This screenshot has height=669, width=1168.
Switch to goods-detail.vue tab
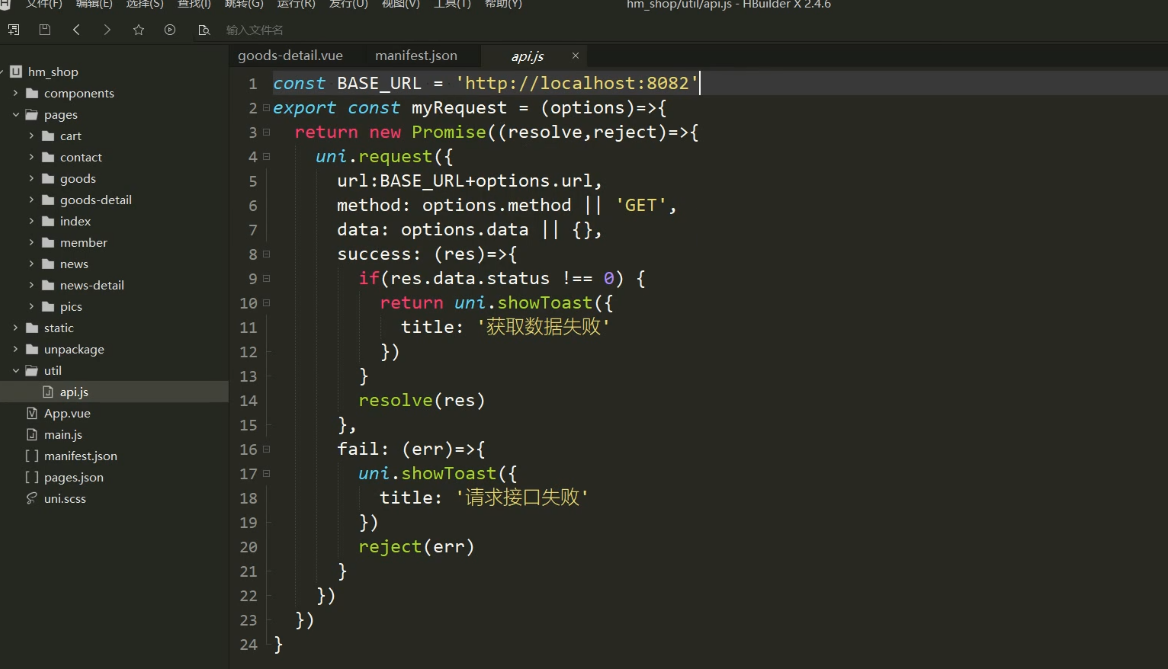290,55
